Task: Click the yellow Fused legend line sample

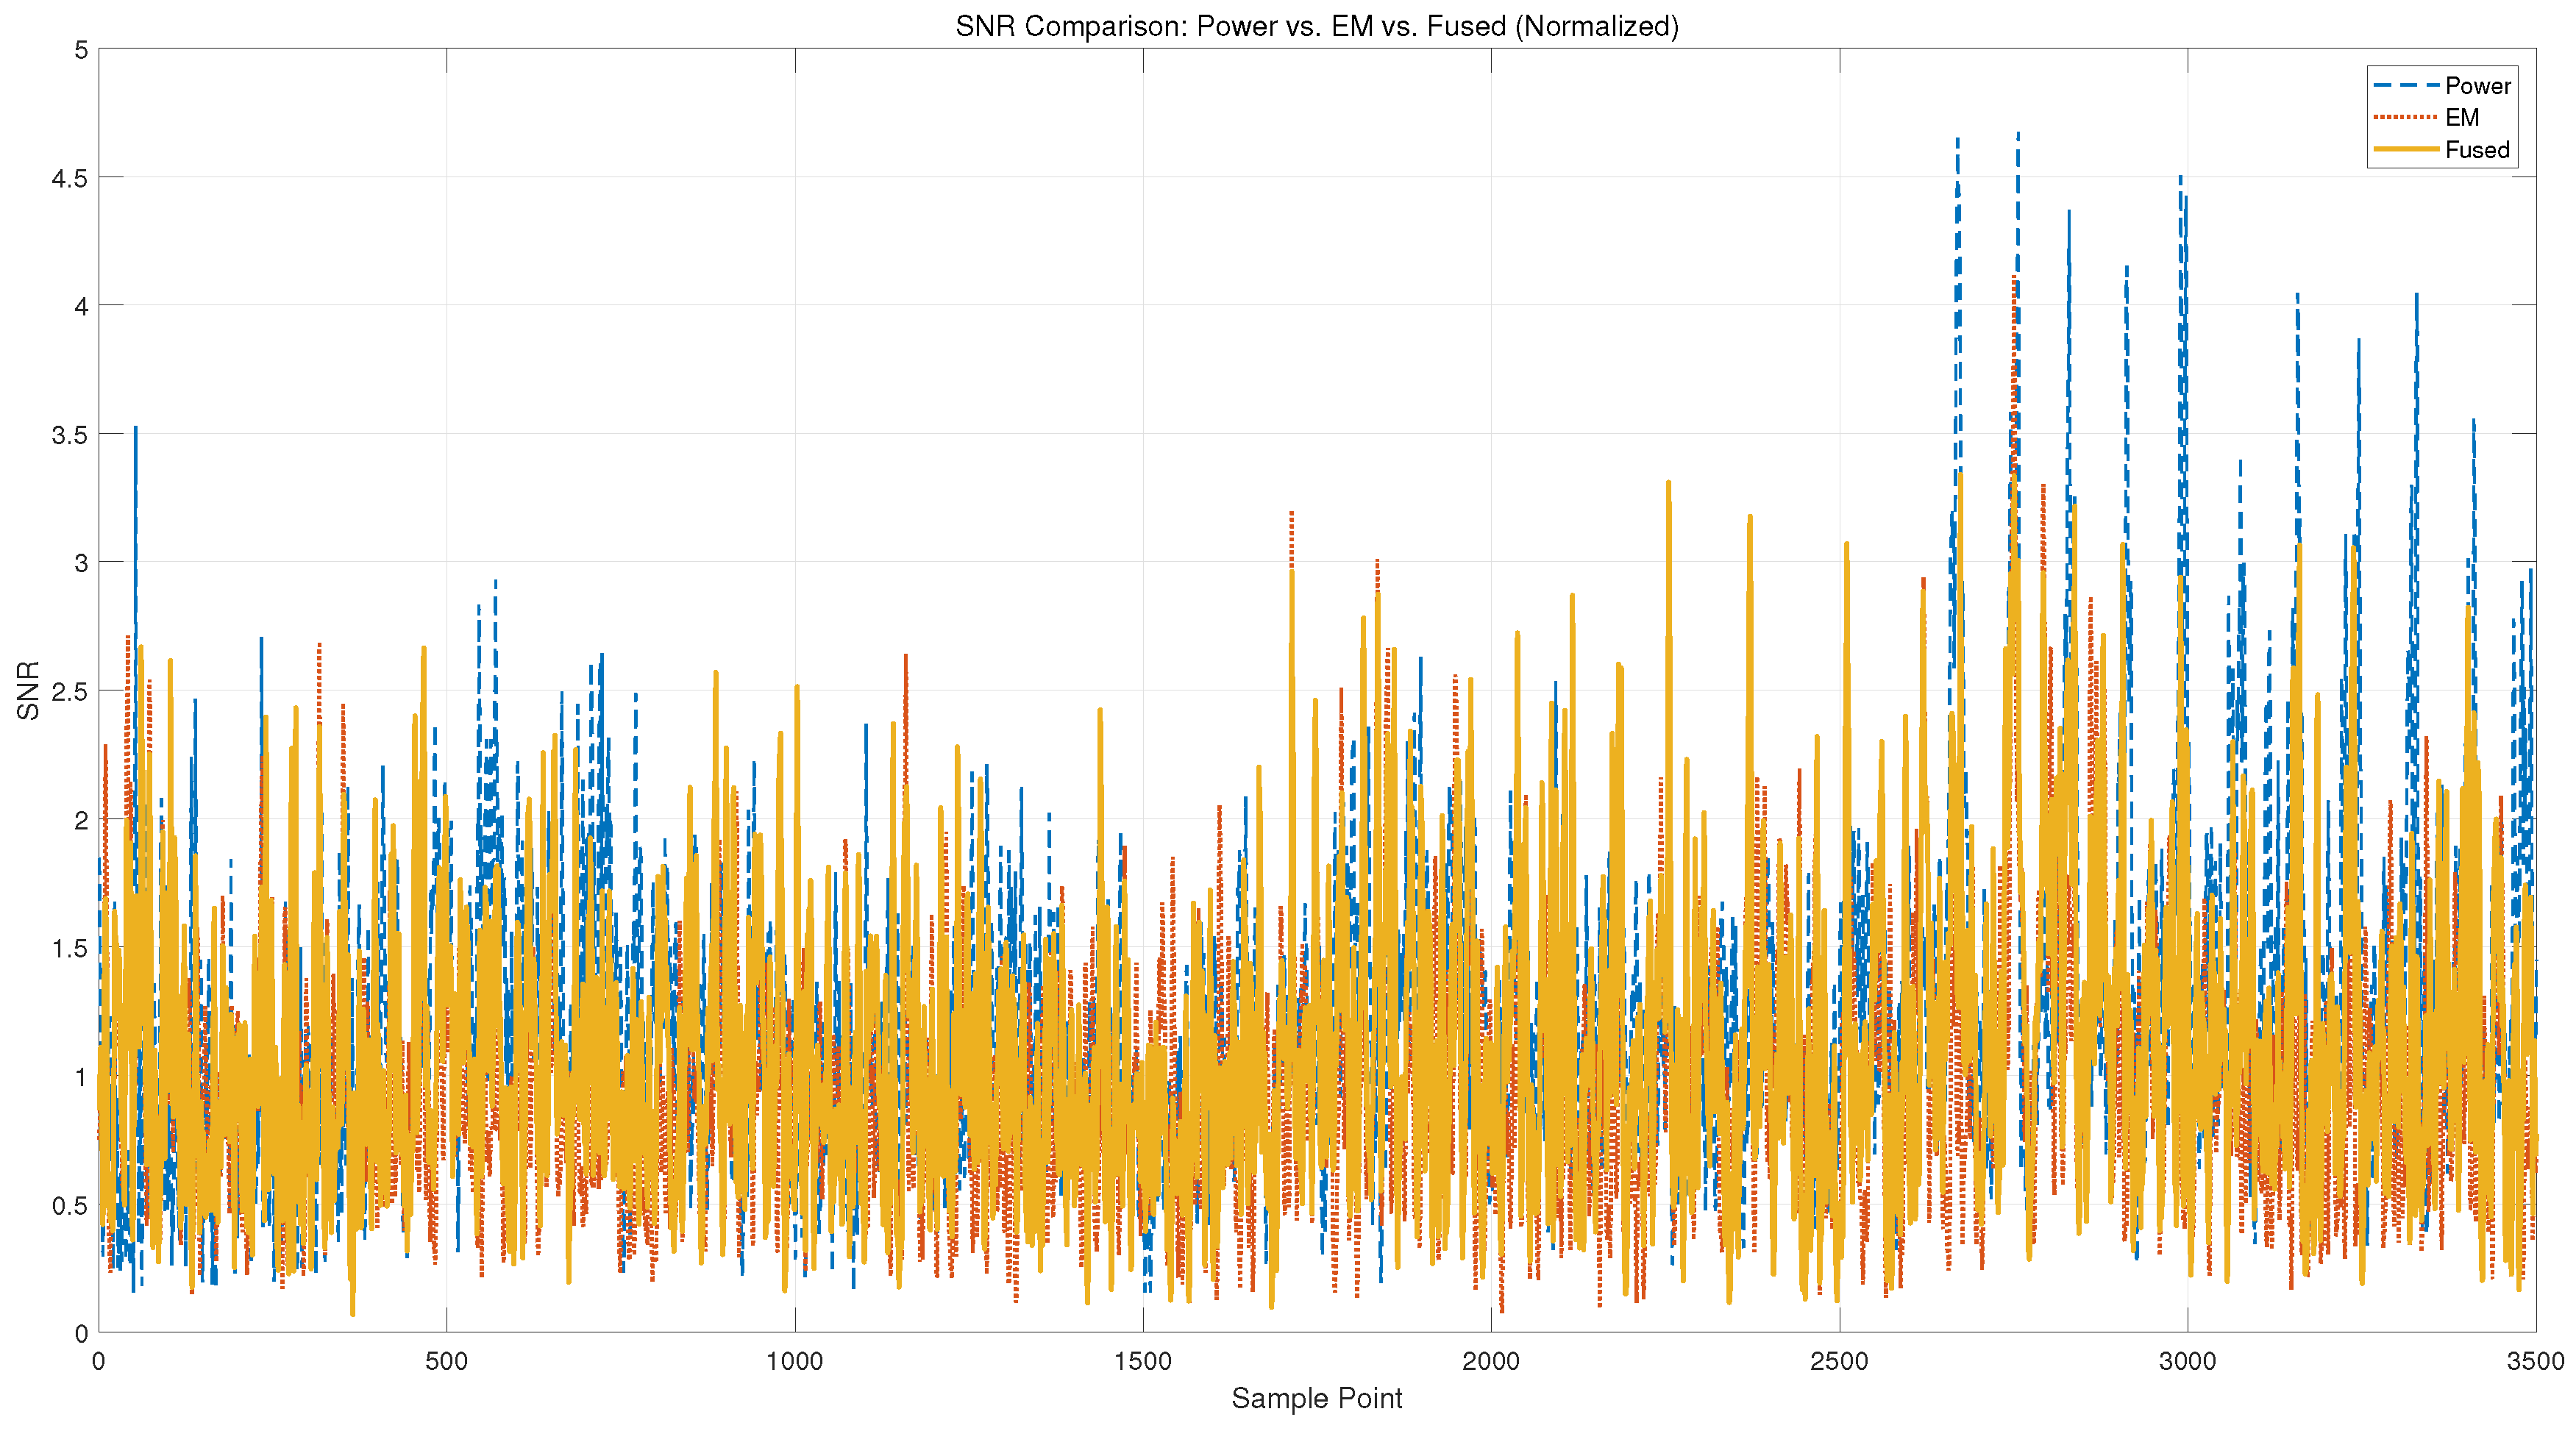Action: (x=2405, y=150)
